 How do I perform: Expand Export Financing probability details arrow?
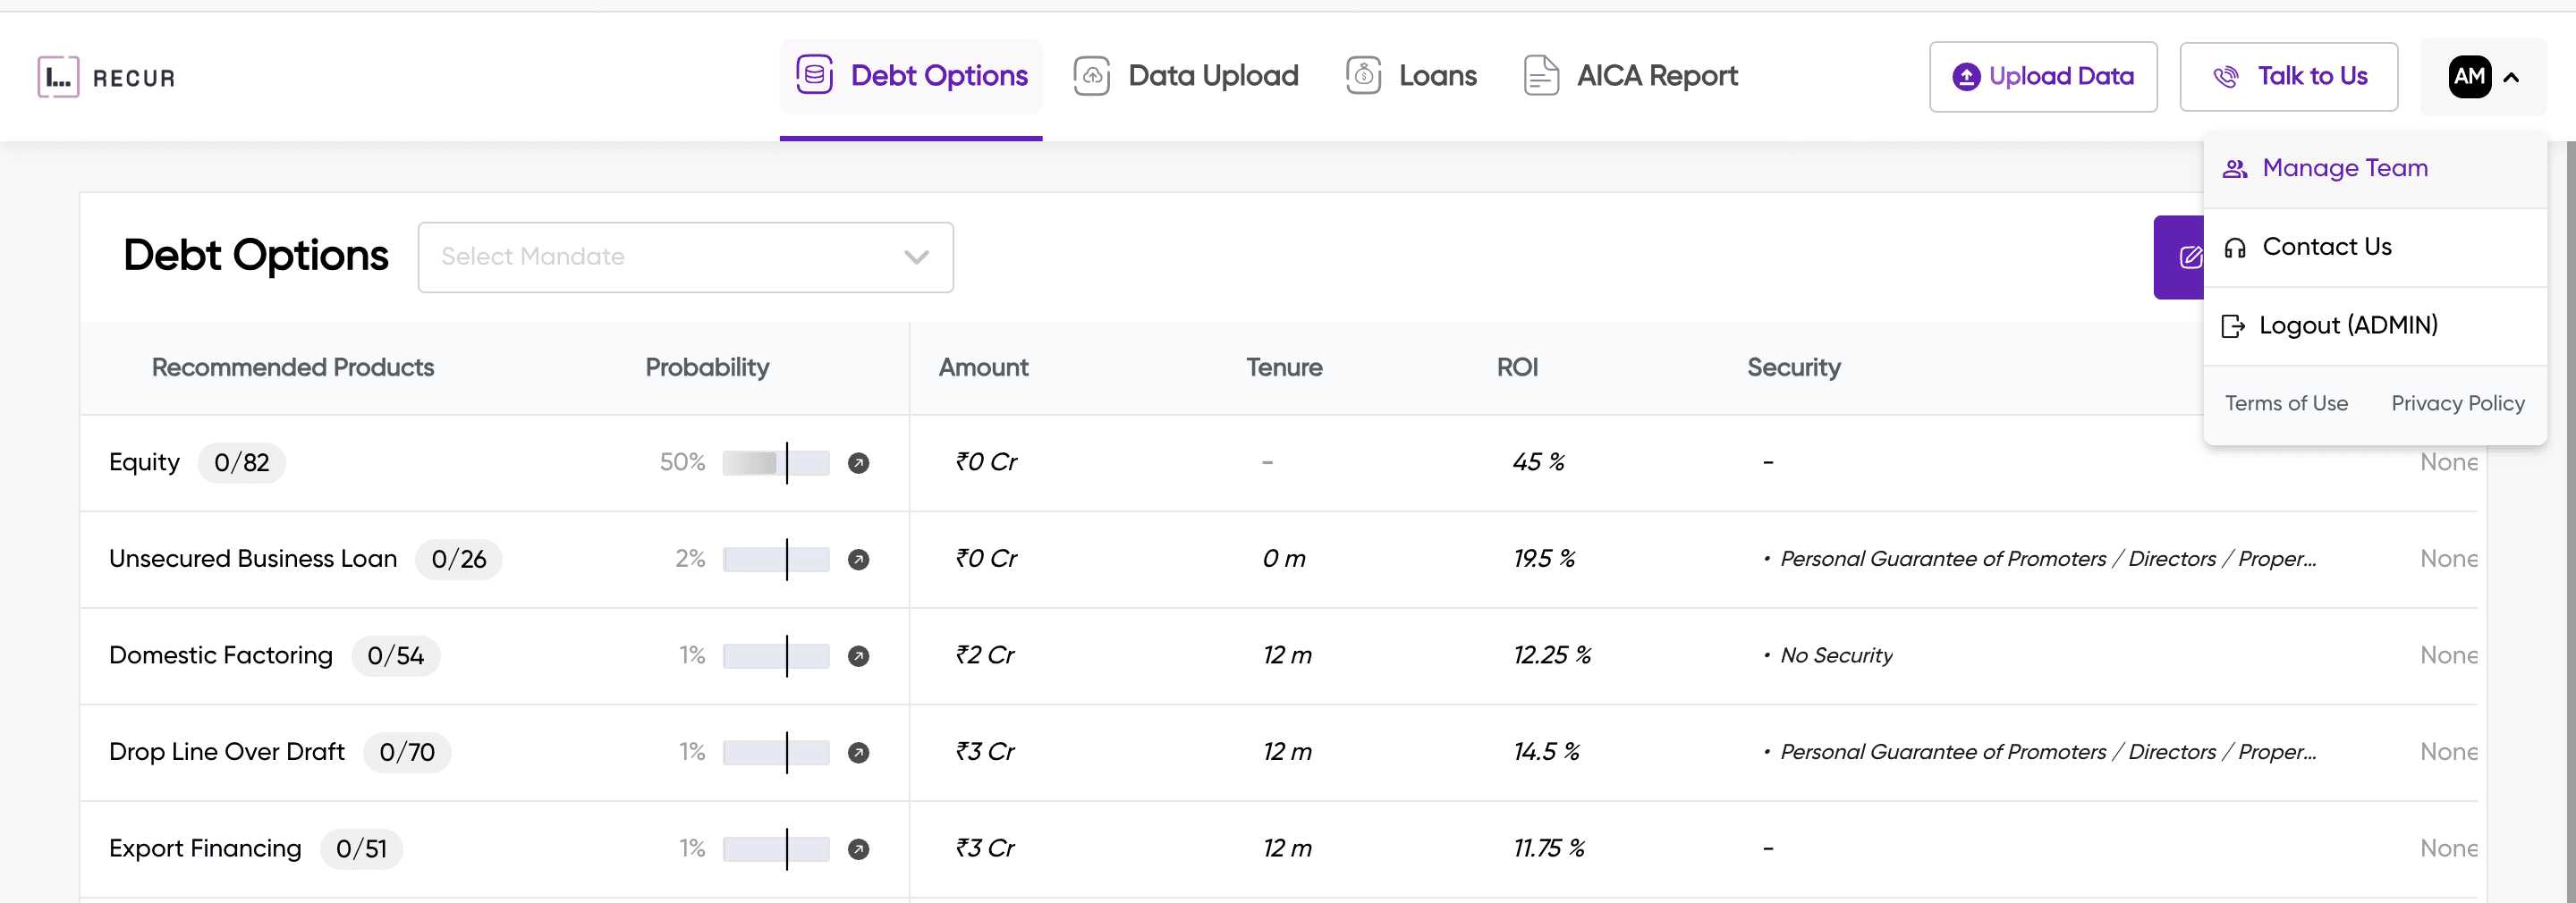click(x=858, y=848)
